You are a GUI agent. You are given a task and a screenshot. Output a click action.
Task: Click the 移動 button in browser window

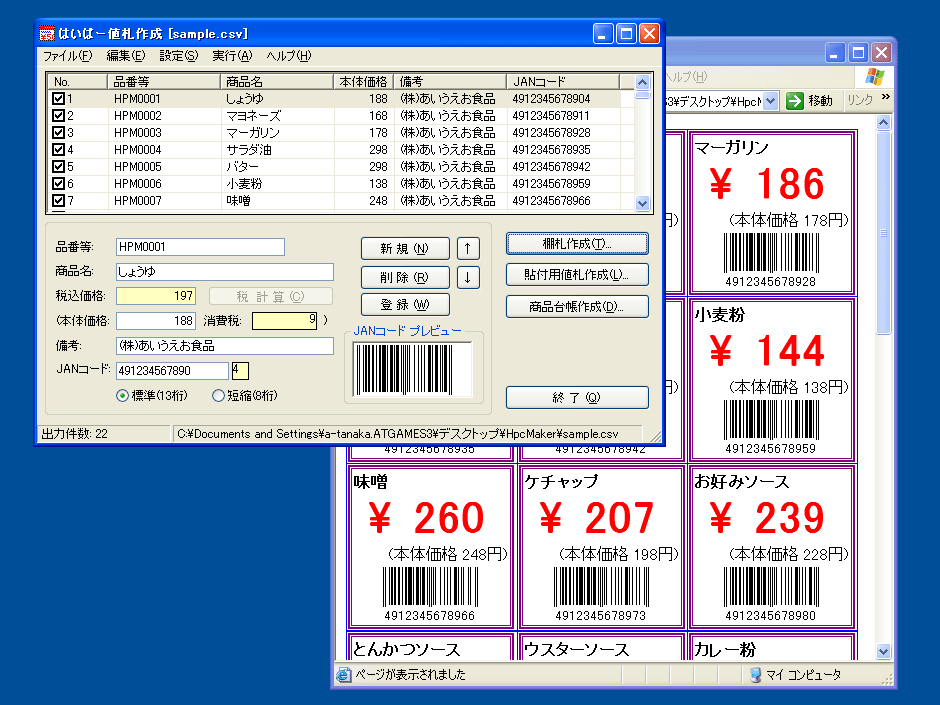[x=809, y=101]
